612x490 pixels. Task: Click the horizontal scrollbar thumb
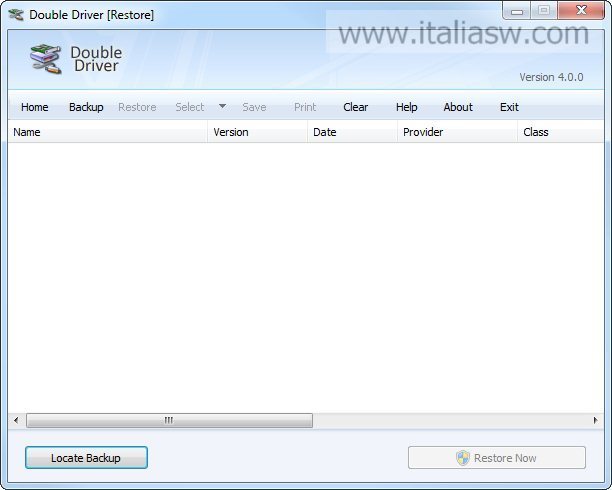(x=169, y=421)
